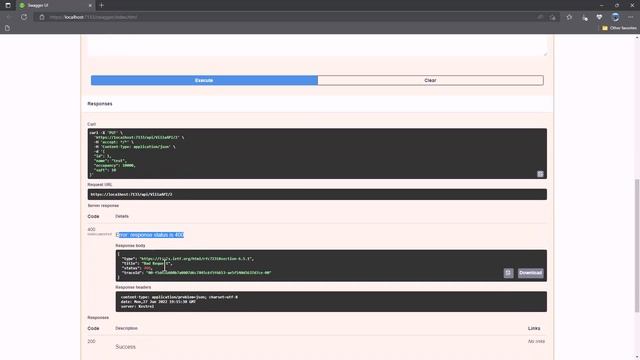
Task: Click the "Server response" label
Action: click(x=103, y=206)
